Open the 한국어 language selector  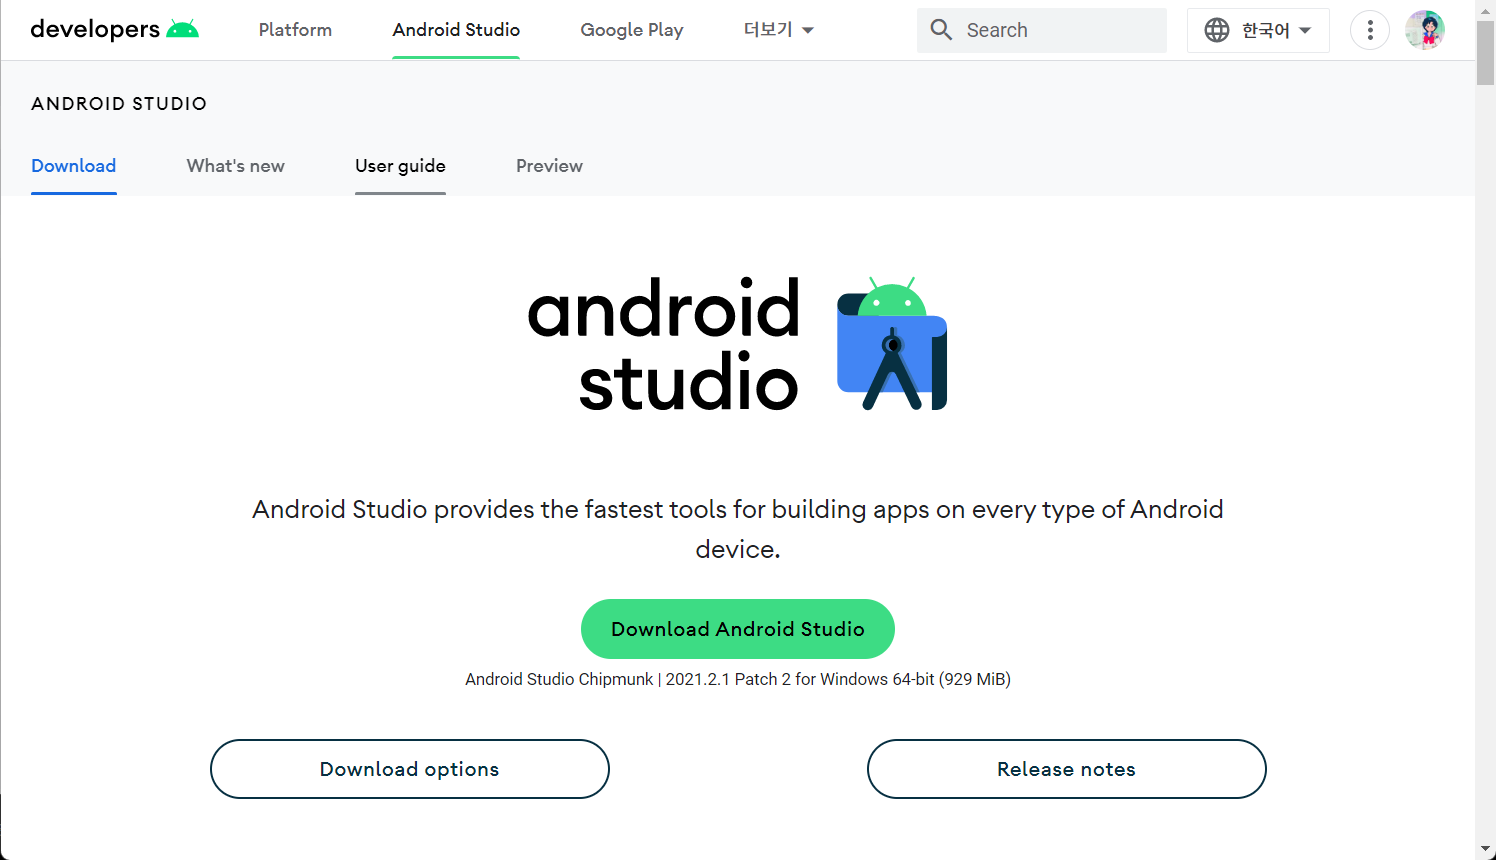pos(1258,30)
